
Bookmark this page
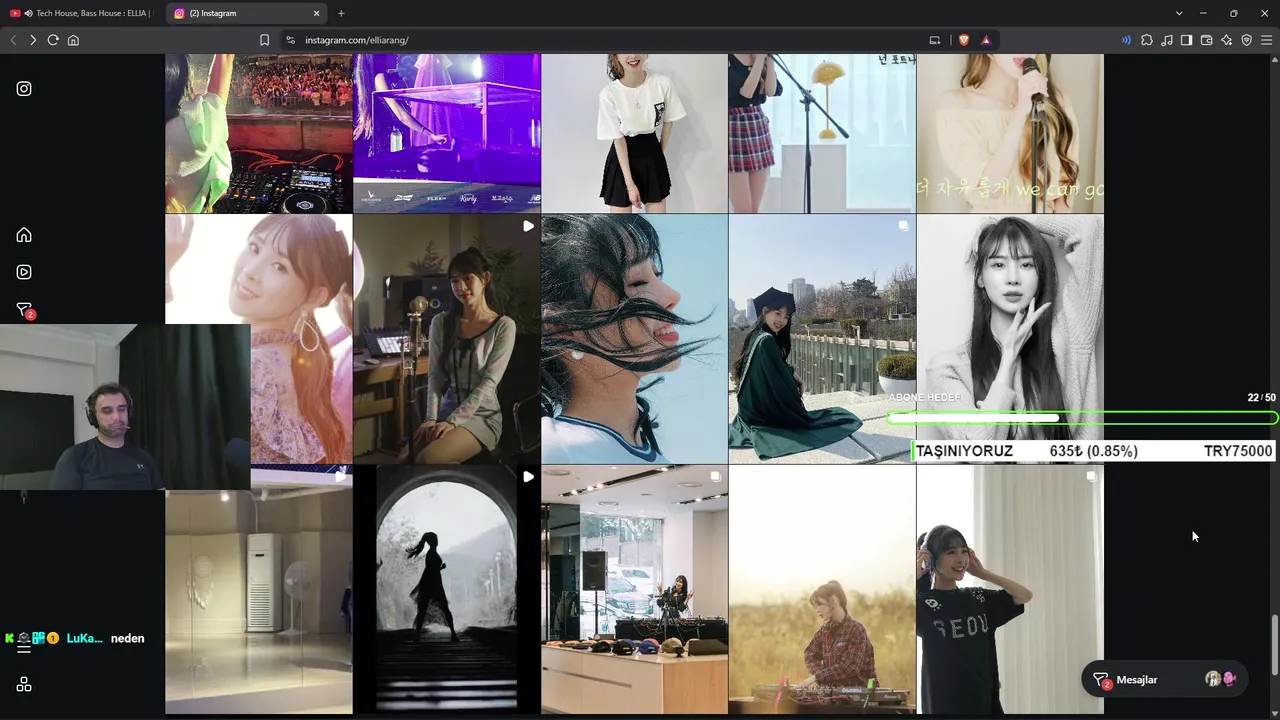pos(264,40)
